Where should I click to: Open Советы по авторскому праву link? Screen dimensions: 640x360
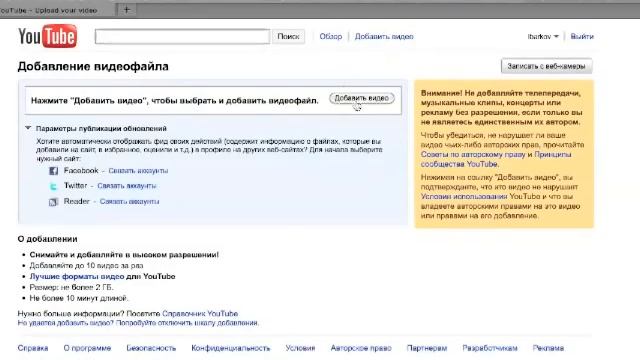473,154
